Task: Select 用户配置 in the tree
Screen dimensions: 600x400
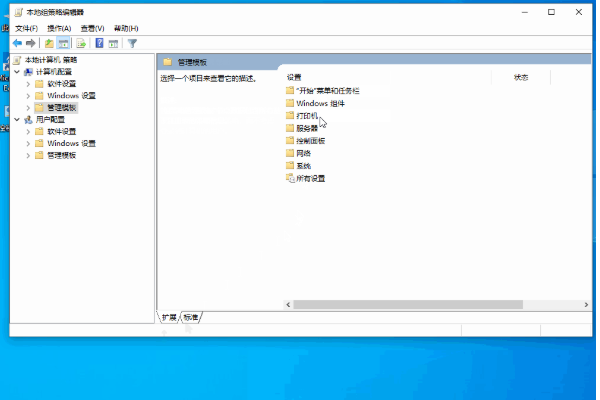Action: tap(50, 120)
